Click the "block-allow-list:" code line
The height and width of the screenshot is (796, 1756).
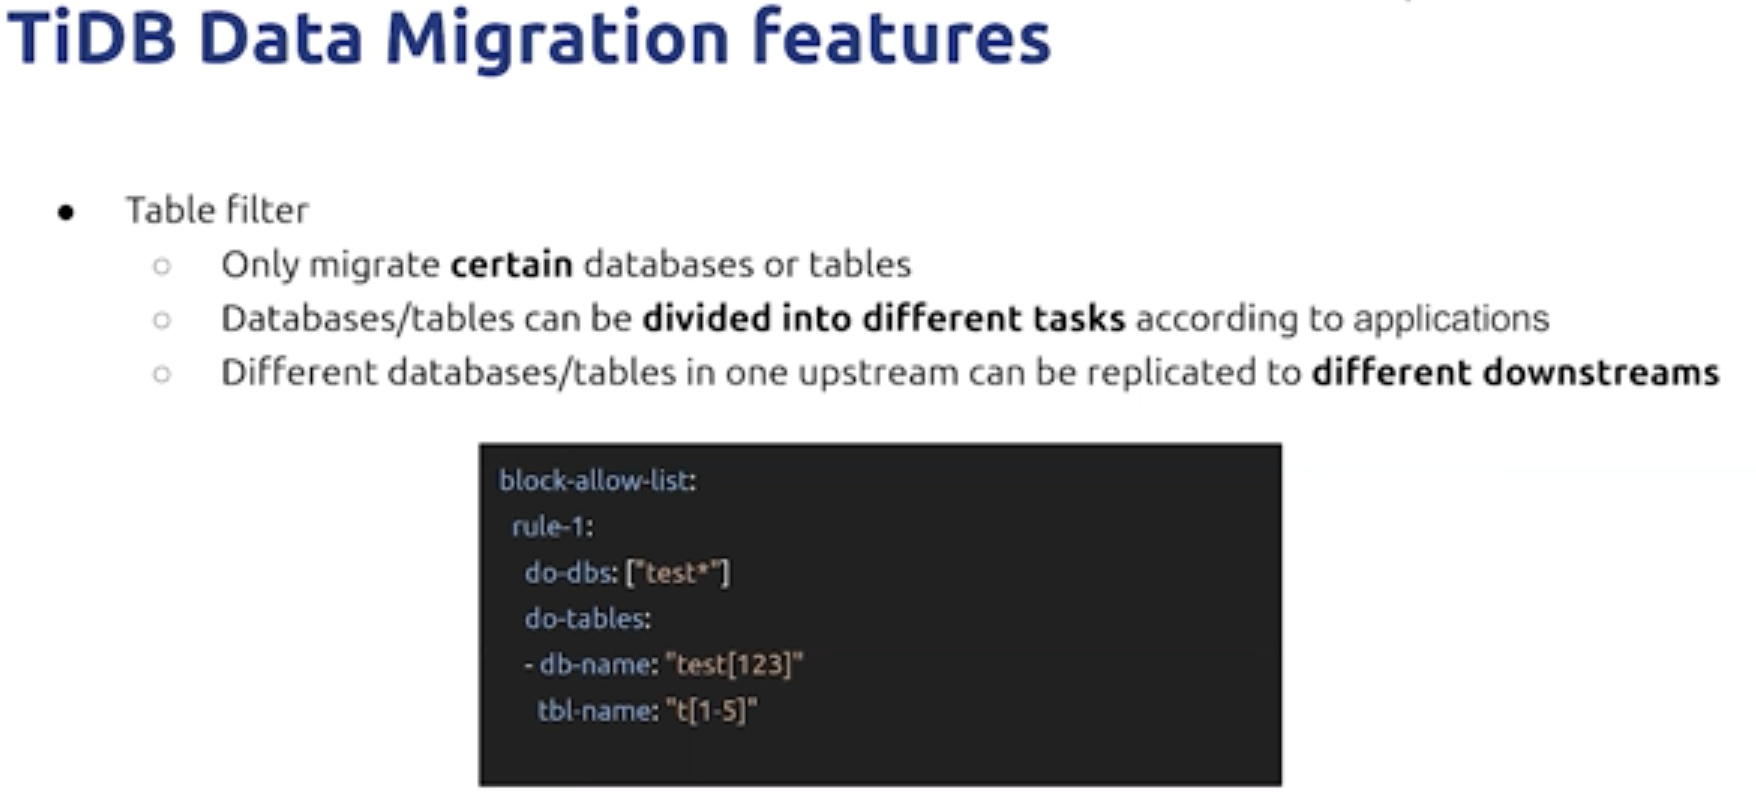597,481
